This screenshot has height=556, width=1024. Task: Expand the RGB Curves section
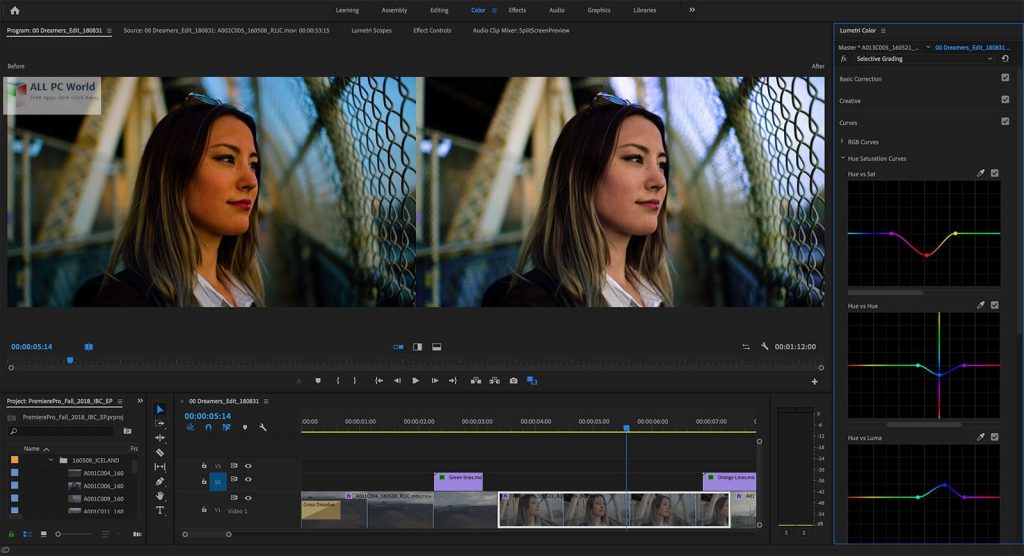click(x=842, y=142)
